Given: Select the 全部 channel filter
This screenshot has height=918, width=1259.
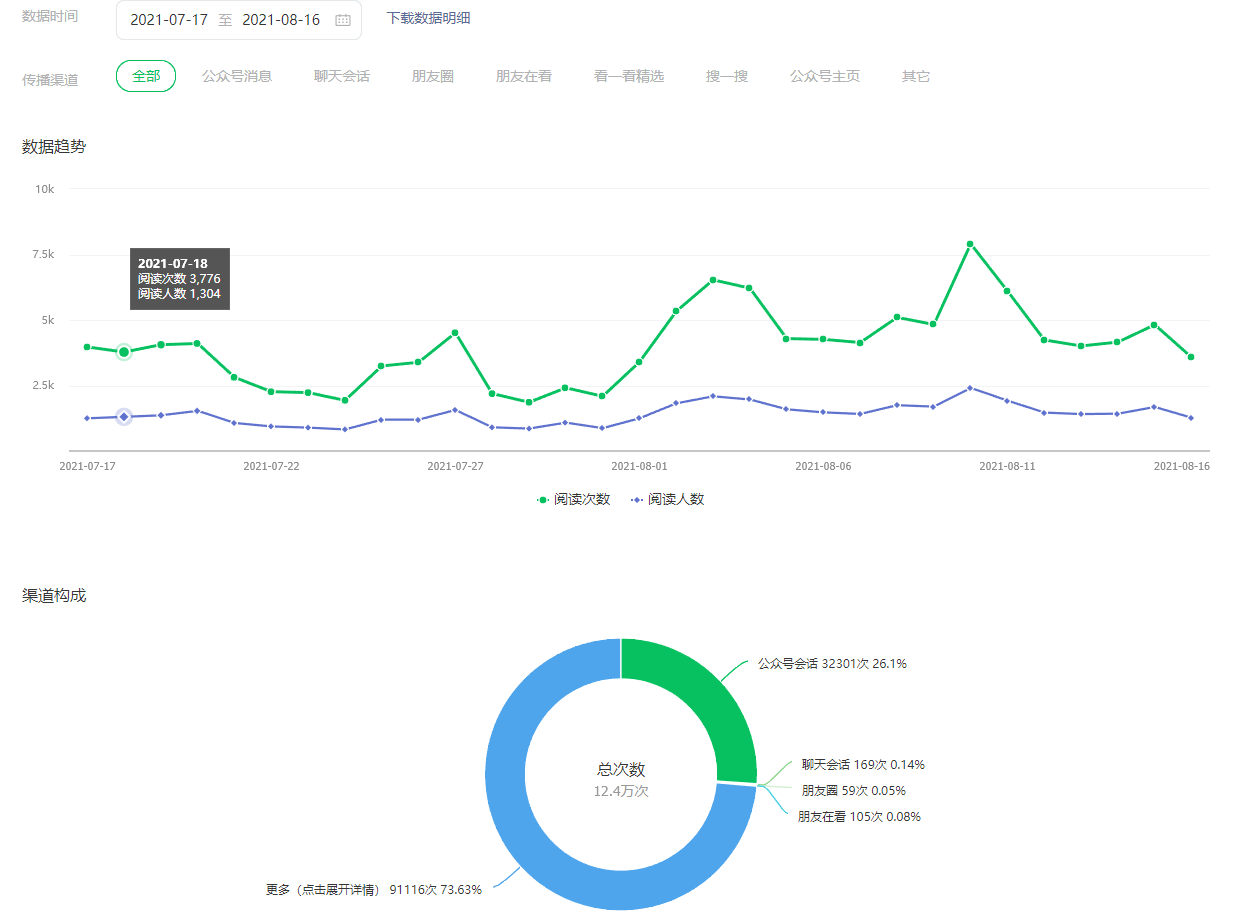Looking at the screenshot, I should [x=146, y=76].
